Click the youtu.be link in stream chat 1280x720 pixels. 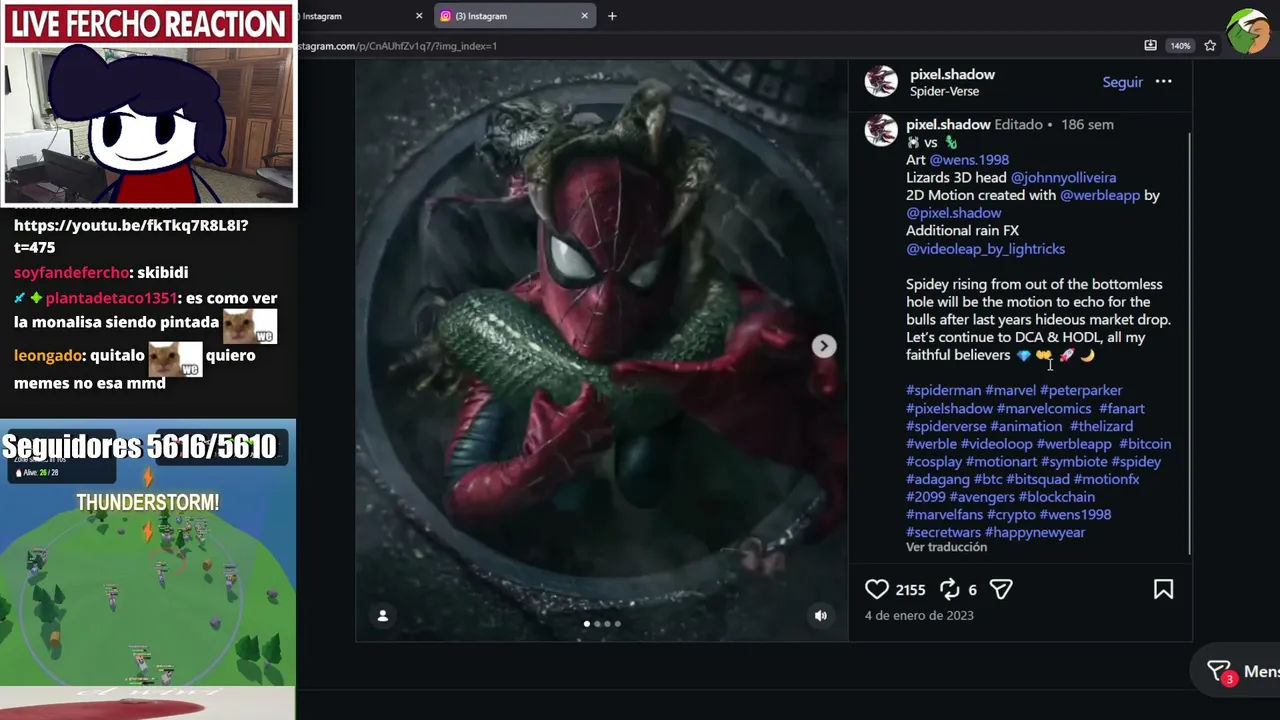click(131, 236)
